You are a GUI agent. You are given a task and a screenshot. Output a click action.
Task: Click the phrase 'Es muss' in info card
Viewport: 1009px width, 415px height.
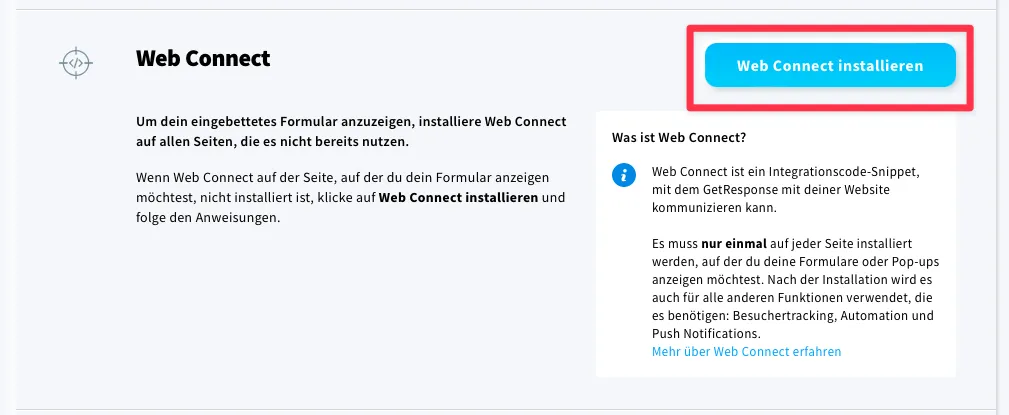[x=672, y=244]
